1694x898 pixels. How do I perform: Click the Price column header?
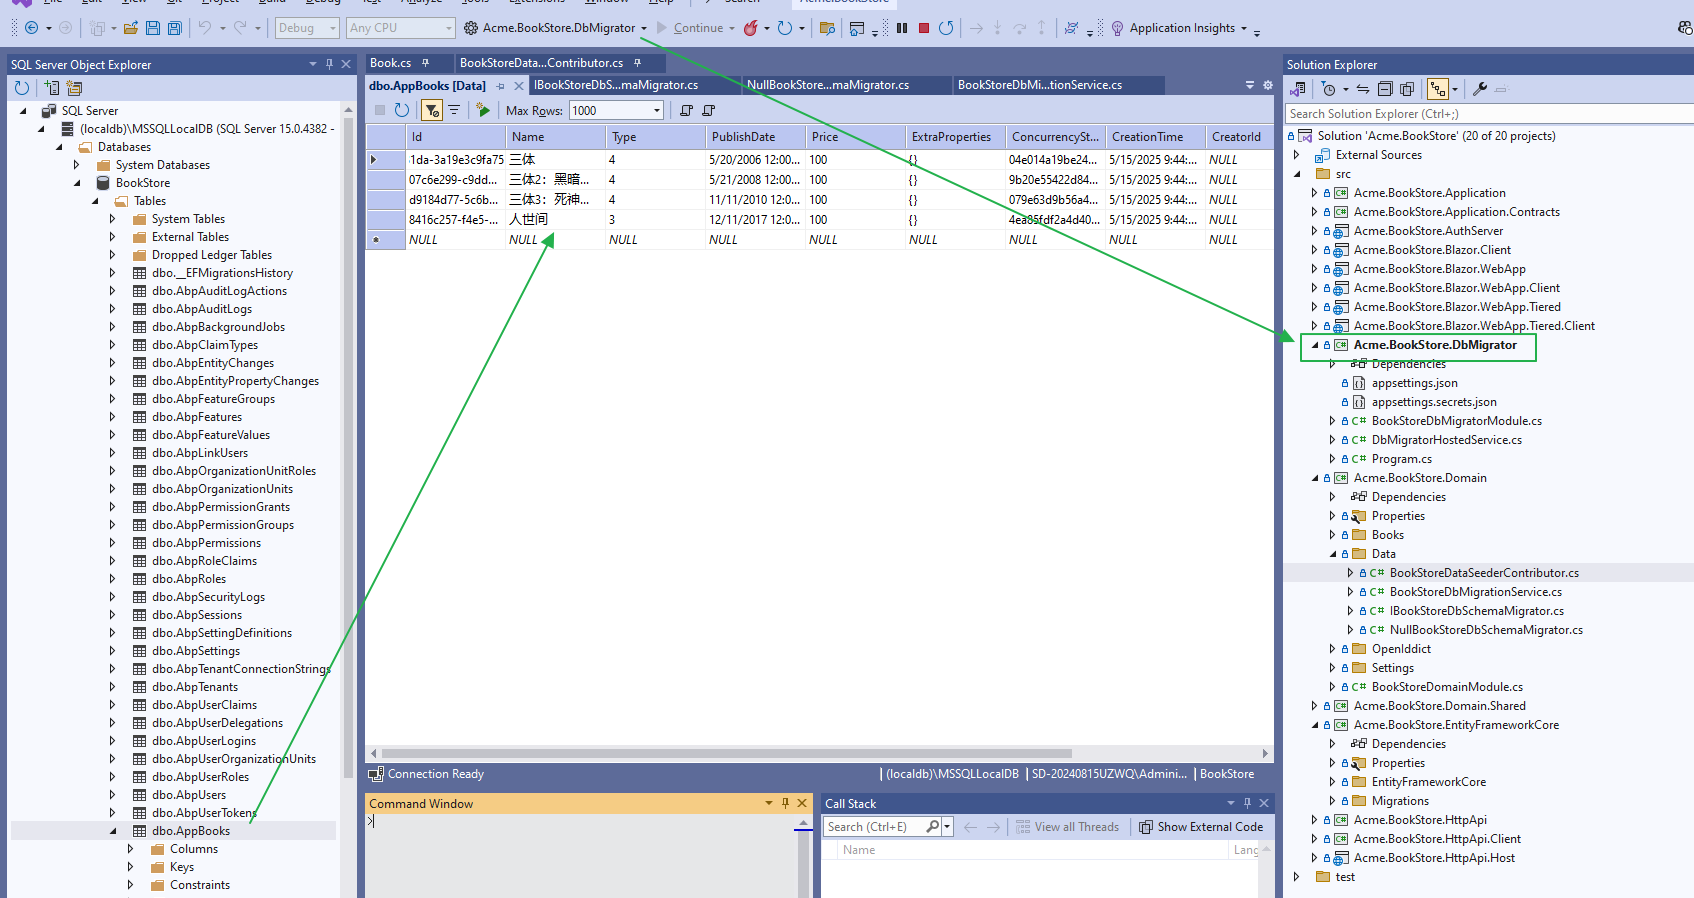click(x=855, y=137)
